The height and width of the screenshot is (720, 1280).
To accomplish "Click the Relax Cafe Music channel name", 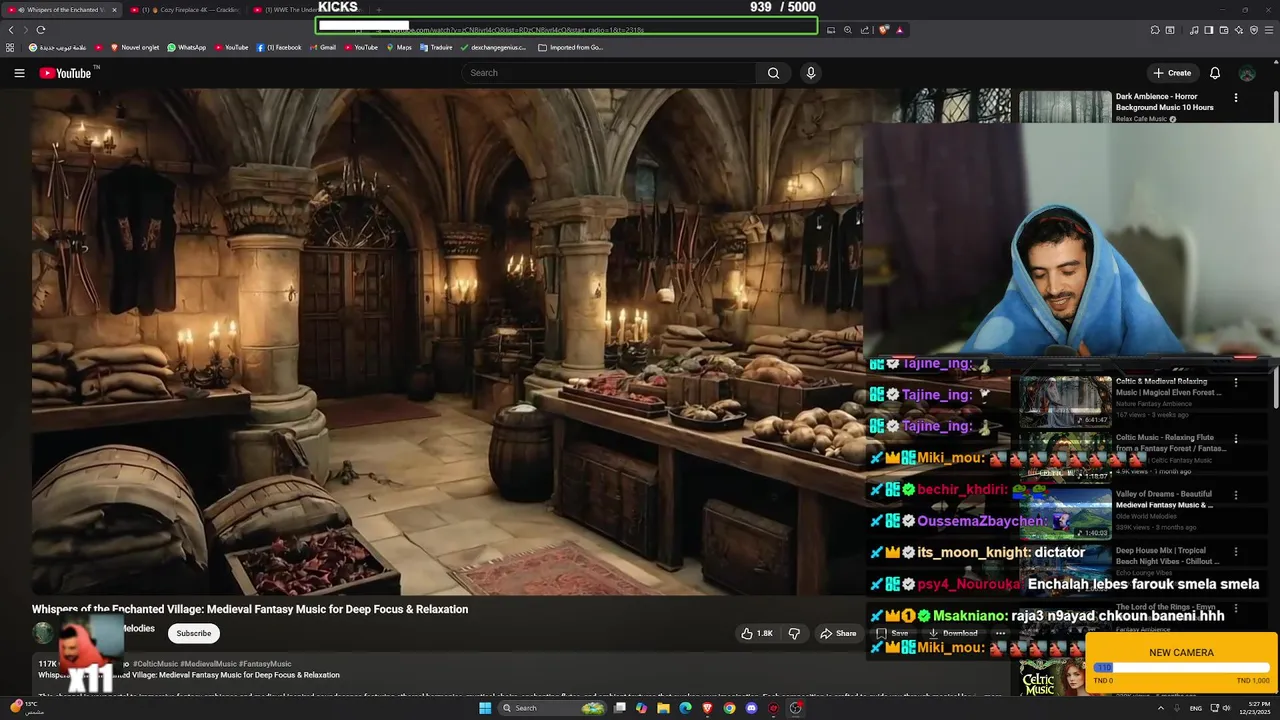I will [1141, 119].
